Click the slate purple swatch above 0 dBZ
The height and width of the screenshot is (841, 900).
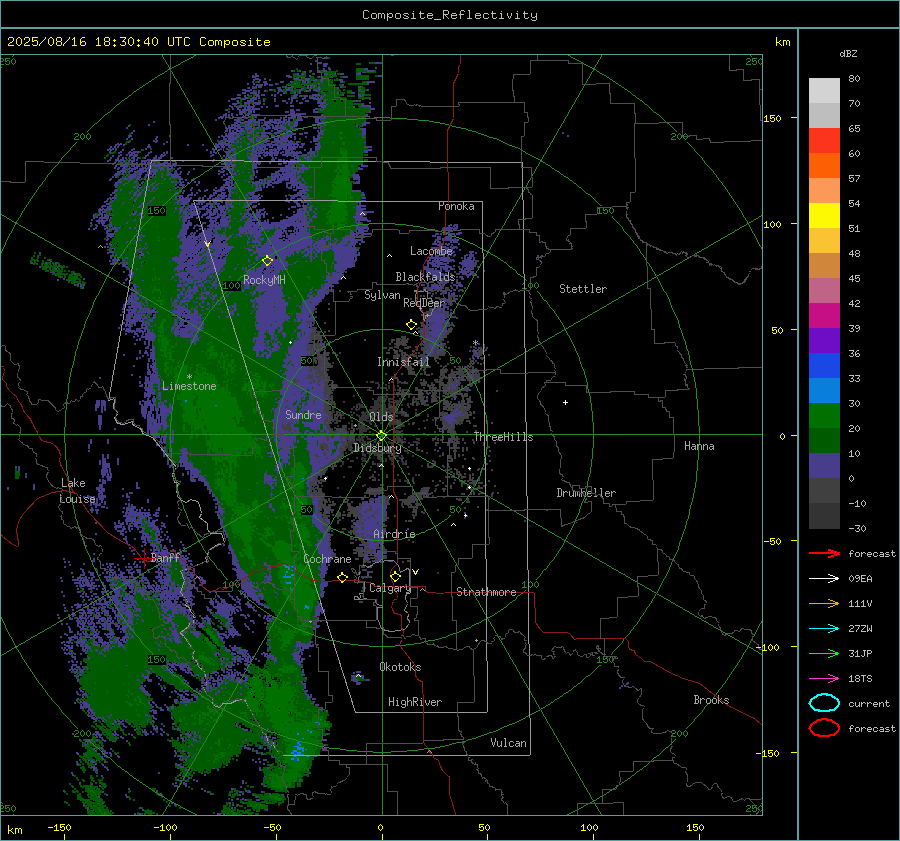point(824,466)
